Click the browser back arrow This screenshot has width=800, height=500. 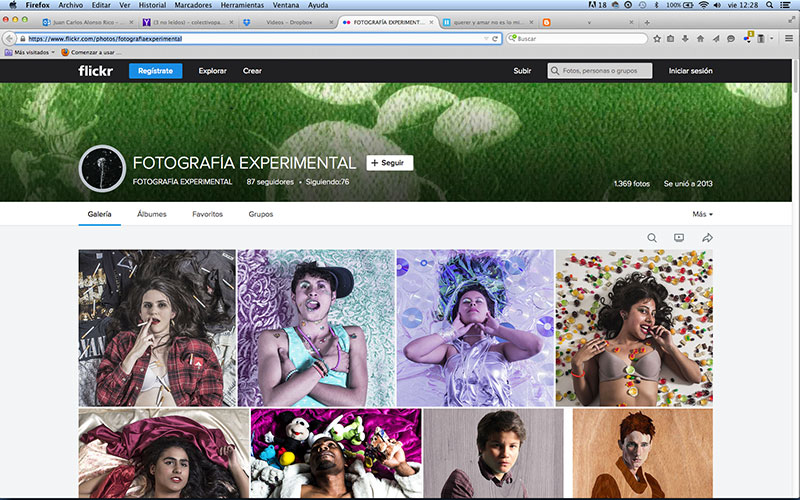coord(9,38)
